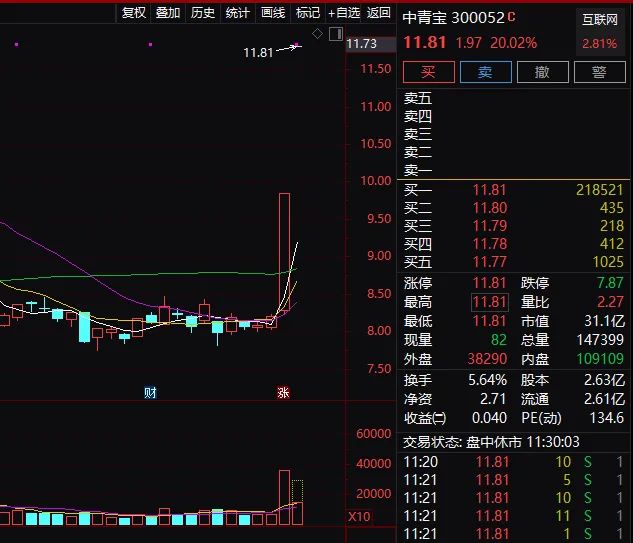Click the diamond marker icon above chart
This screenshot has width=633, height=543.
click(317, 34)
